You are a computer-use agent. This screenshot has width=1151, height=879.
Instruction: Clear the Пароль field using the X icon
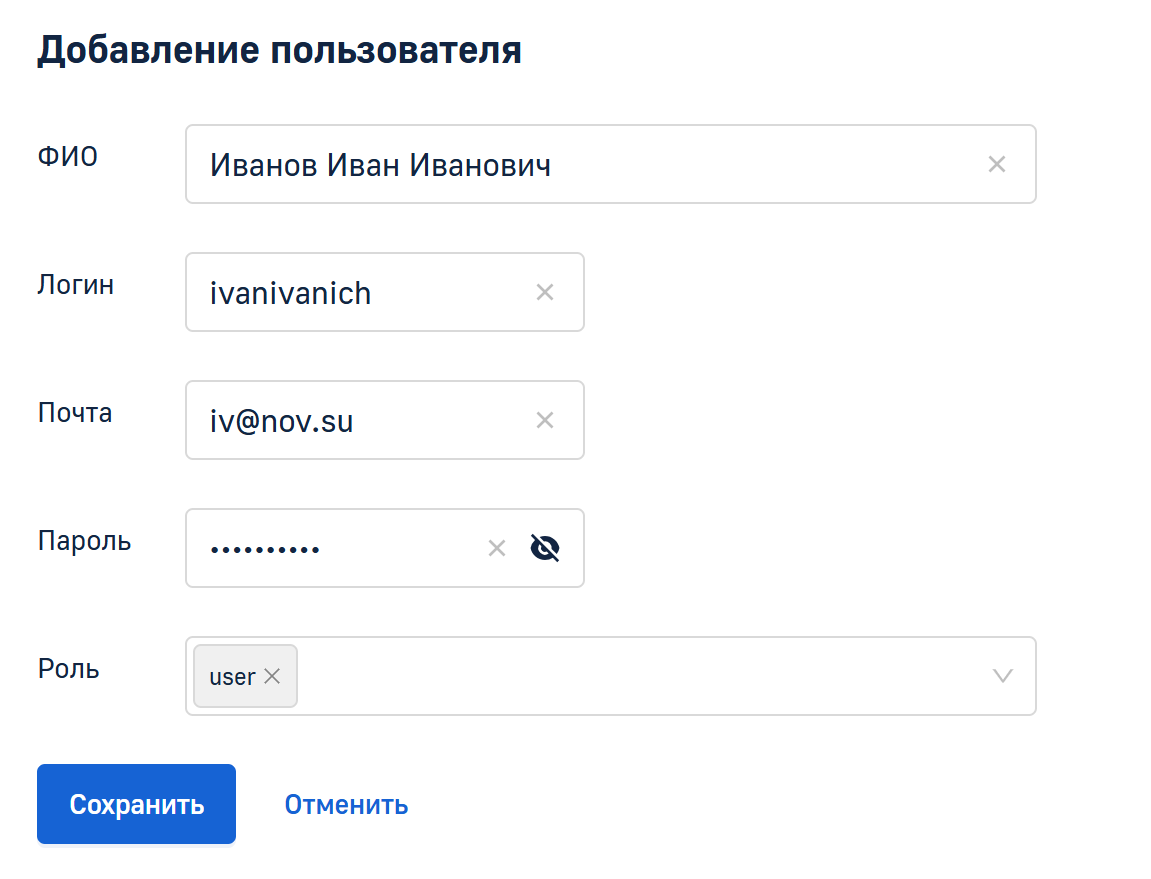pyautogui.click(x=496, y=549)
